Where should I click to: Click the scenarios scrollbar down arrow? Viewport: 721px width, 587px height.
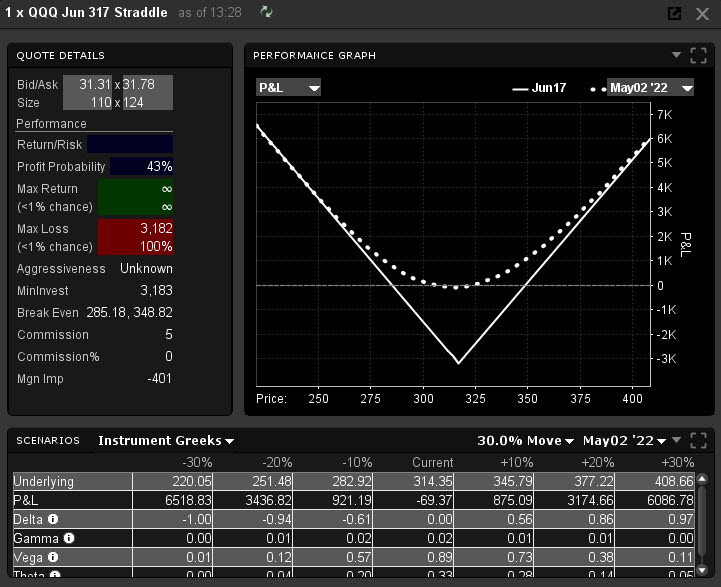(x=702, y=570)
